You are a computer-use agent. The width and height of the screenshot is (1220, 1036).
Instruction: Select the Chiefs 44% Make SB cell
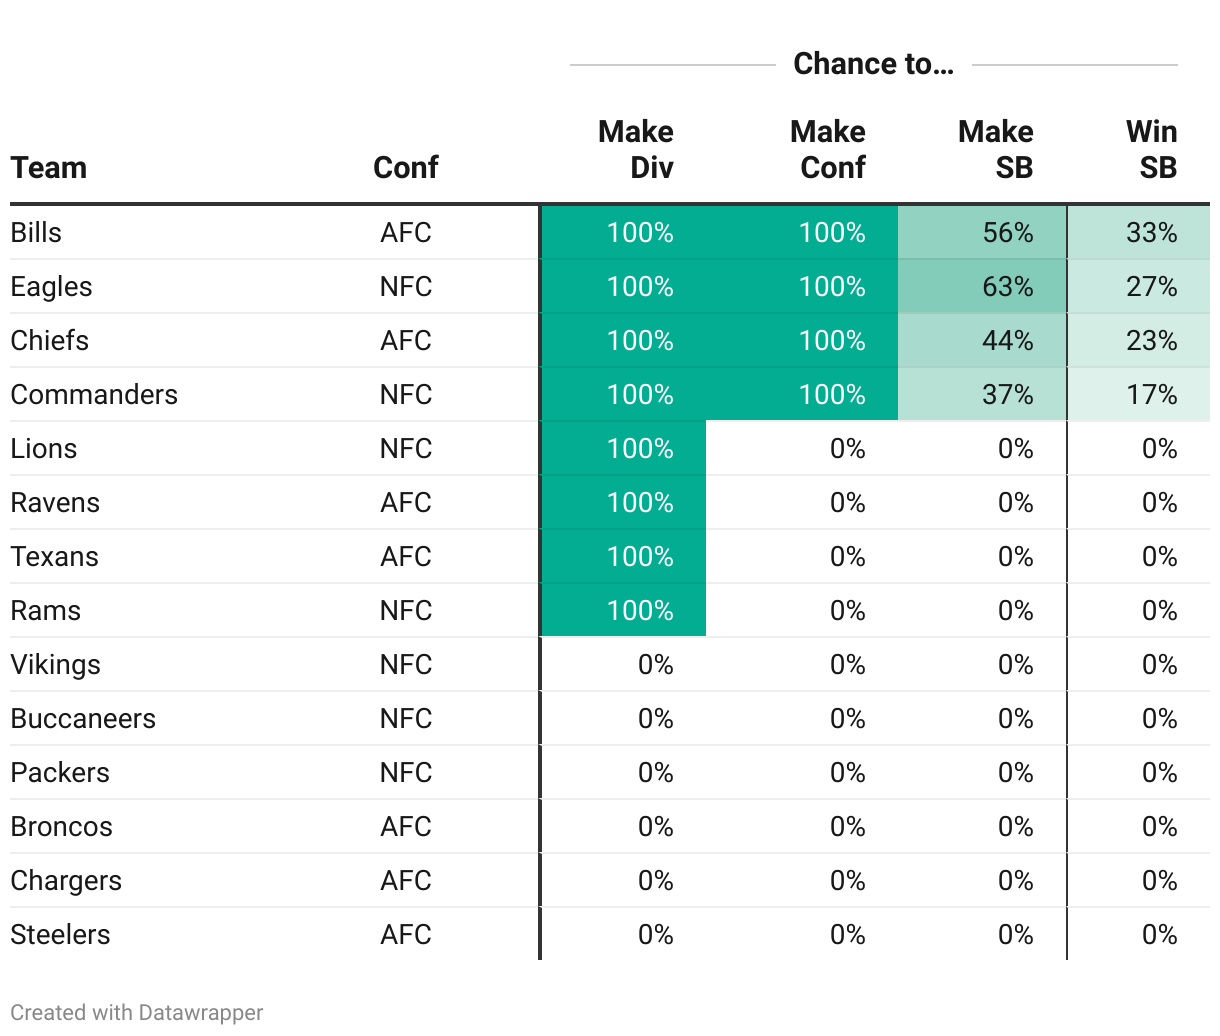pos(1007,341)
